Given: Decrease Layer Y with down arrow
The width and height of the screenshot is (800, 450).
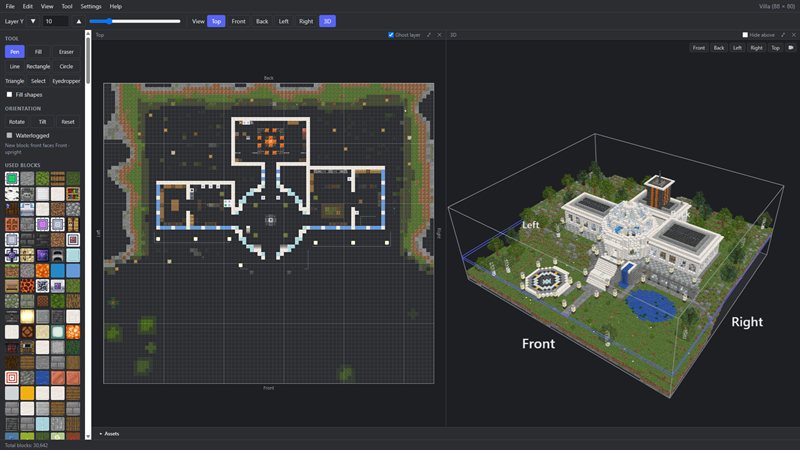Looking at the screenshot, I should 33,21.
